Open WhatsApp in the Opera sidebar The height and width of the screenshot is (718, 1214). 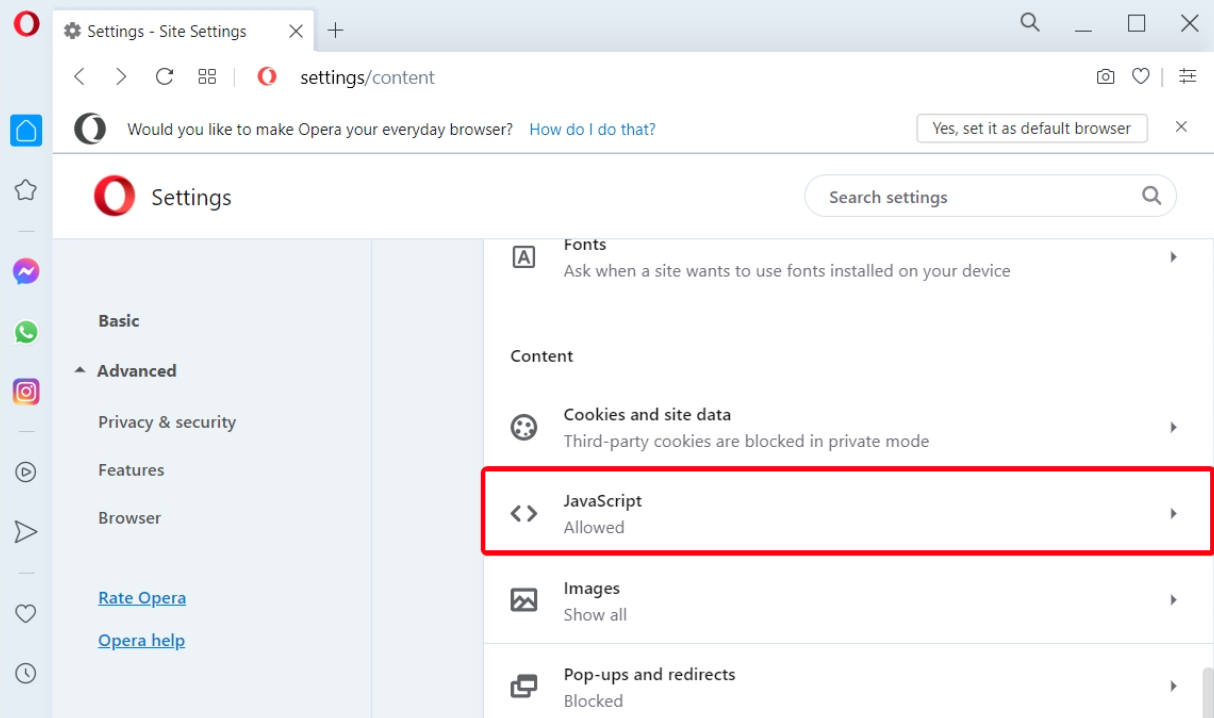(x=26, y=332)
